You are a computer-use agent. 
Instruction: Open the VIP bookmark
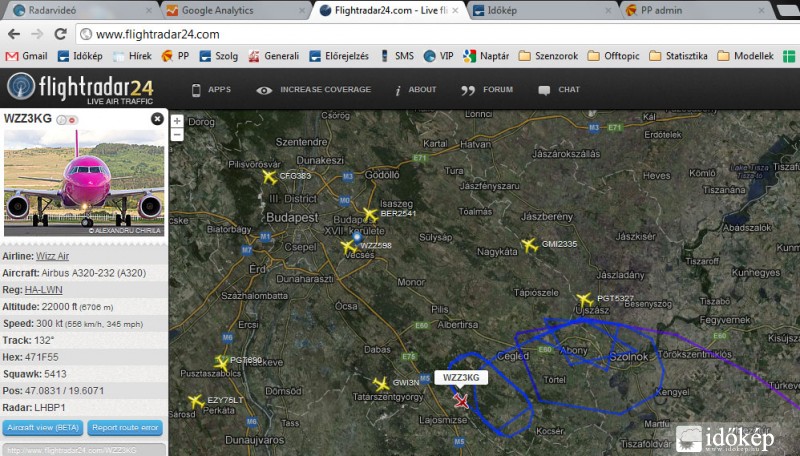[x=439, y=56]
